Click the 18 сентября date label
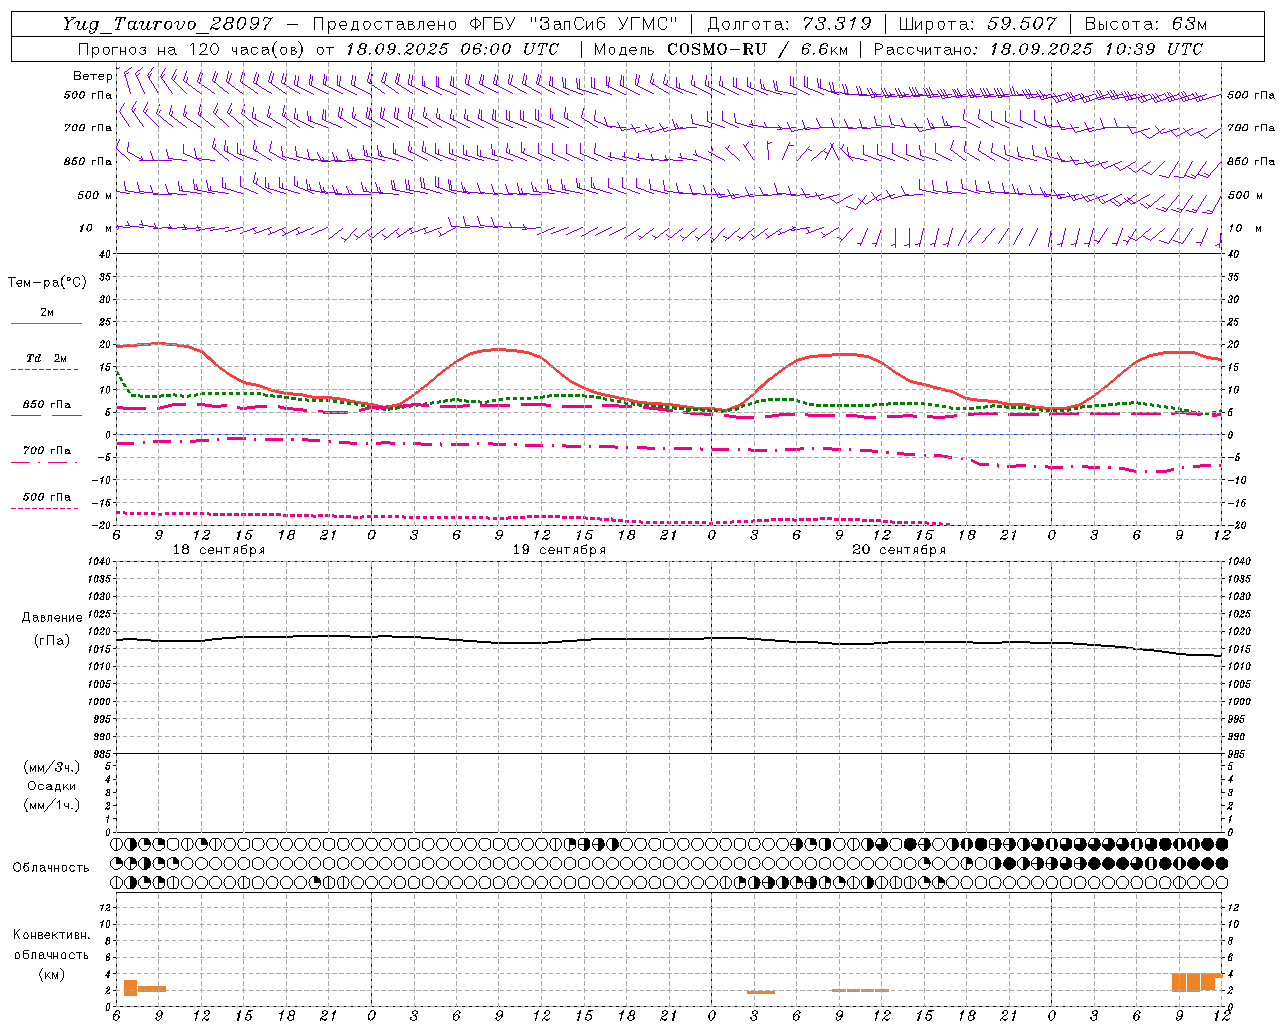1280x1024 pixels. 219,550
